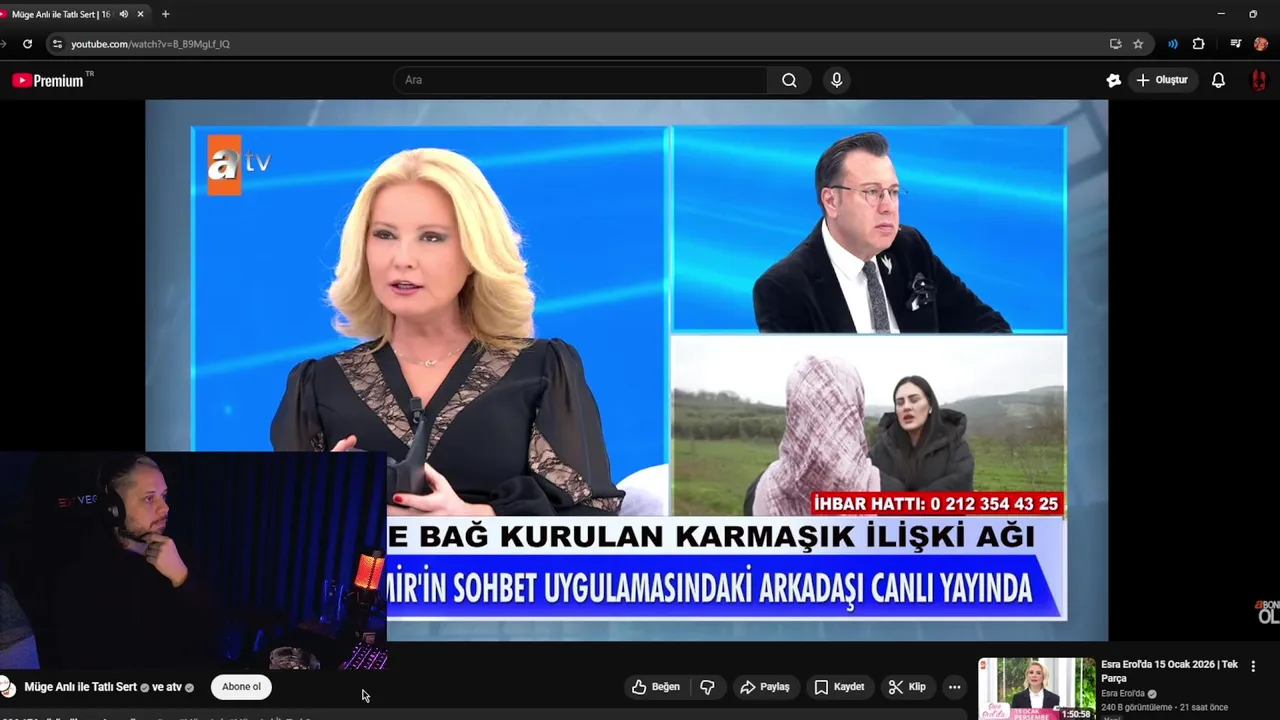1280x720 pixels.
Task: Click the '240 B görüntüleme' view count text
Action: (x=1138, y=708)
